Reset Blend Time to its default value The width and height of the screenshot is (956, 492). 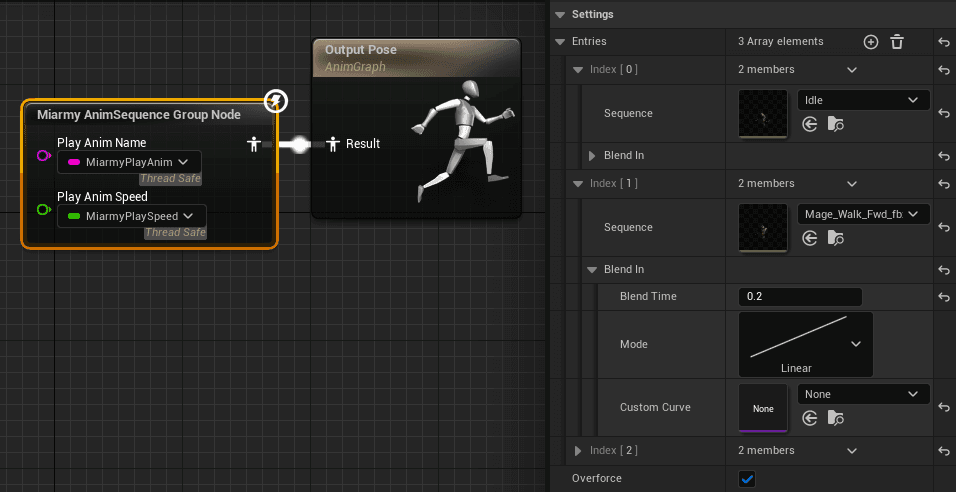[x=944, y=297]
